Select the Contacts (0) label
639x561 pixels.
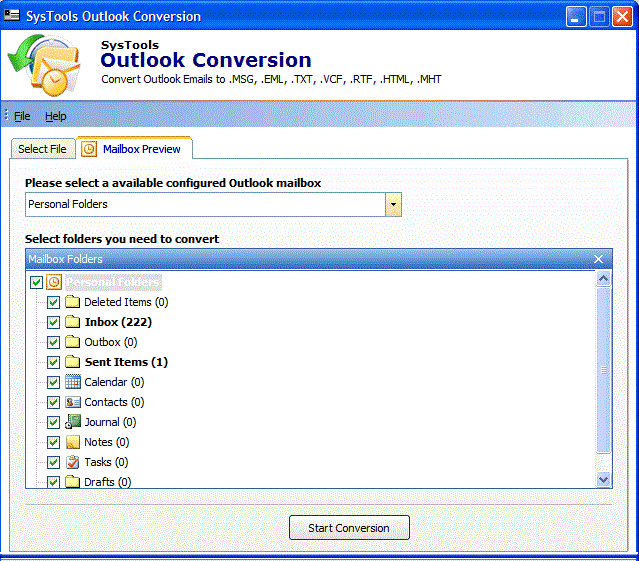pos(114,402)
